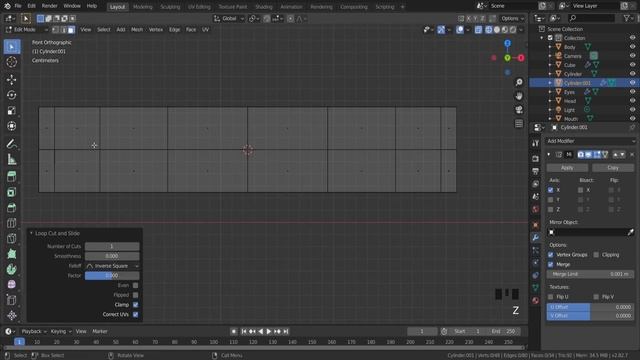
Task: Select the Bevel tool
Action: 12,208
